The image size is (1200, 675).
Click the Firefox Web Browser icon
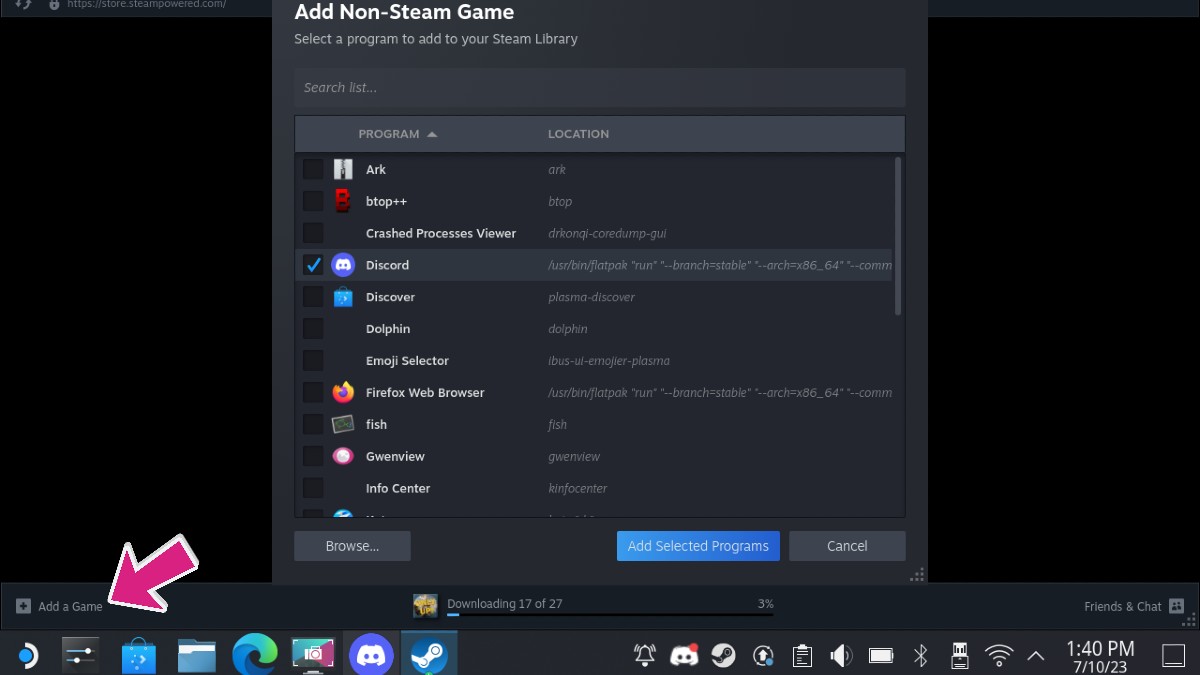(x=343, y=393)
